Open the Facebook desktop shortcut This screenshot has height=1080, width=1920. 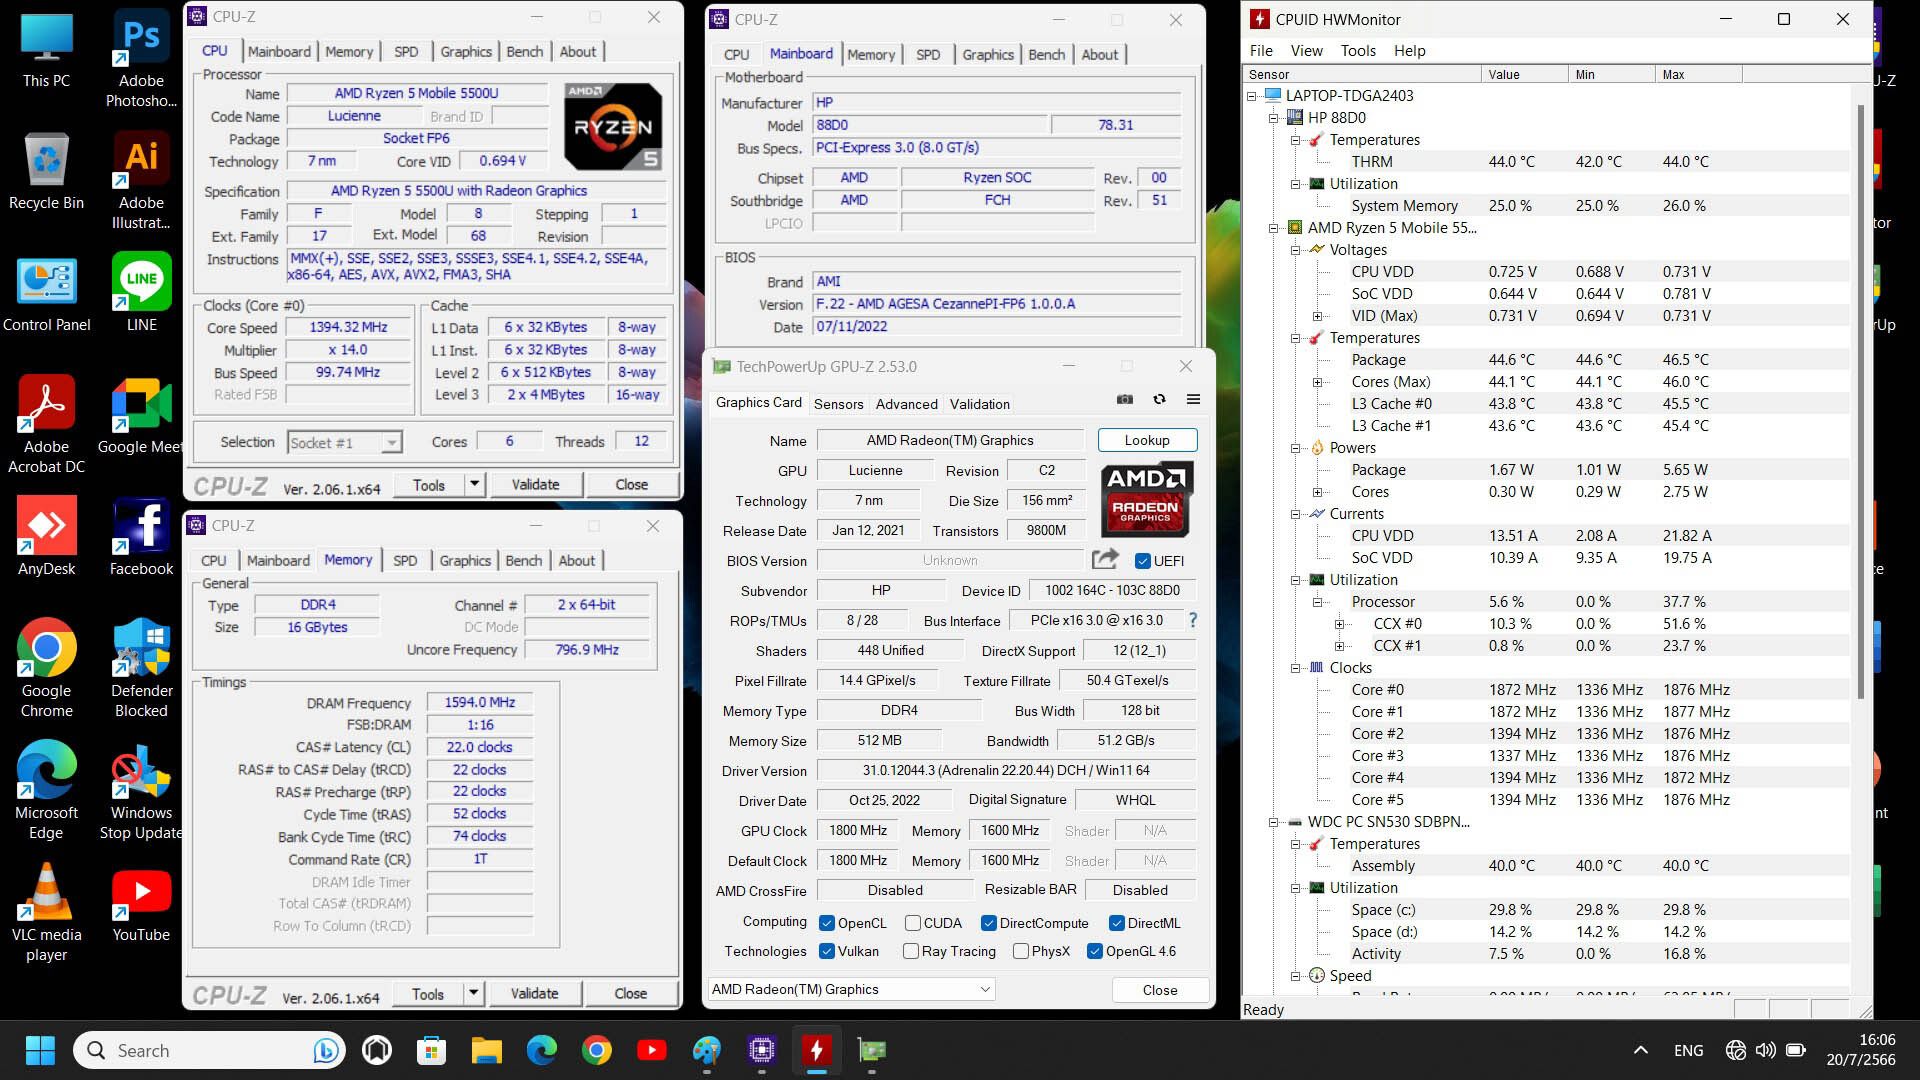coord(141,538)
